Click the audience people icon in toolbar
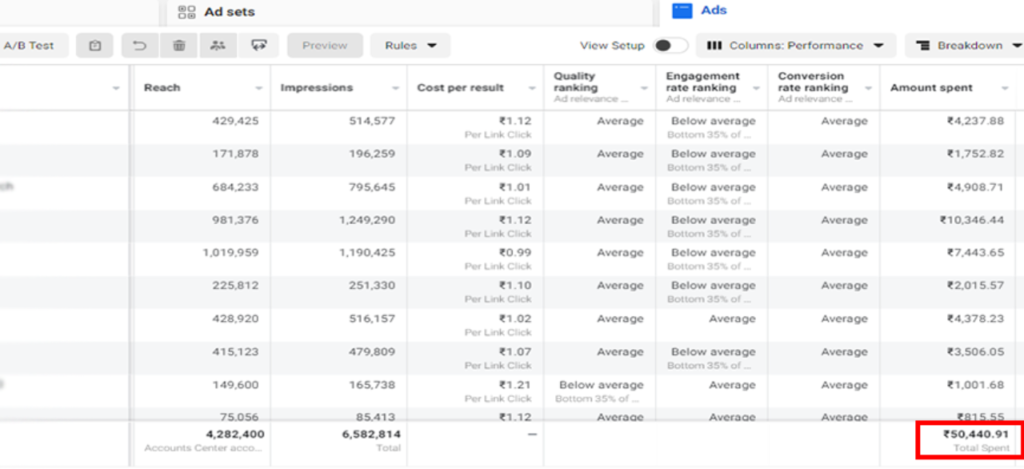The image size is (1024, 469). pyautogui.click(x=218, y=45)
